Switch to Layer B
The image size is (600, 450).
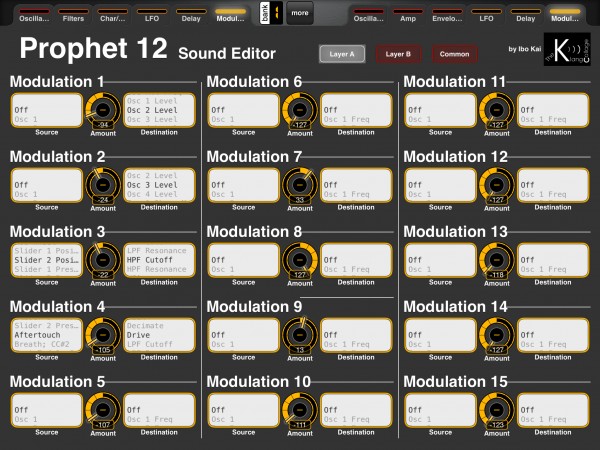pos(398,54)
